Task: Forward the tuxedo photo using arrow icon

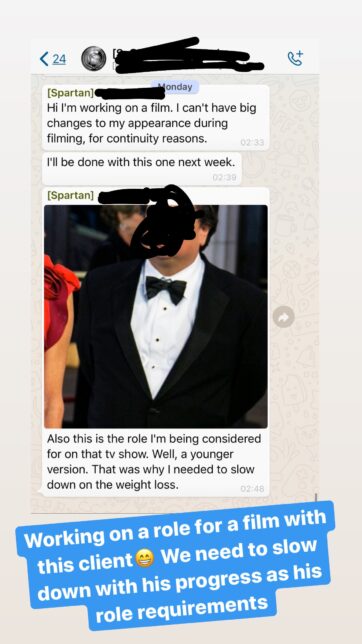Action: click(x=284, y=317)
